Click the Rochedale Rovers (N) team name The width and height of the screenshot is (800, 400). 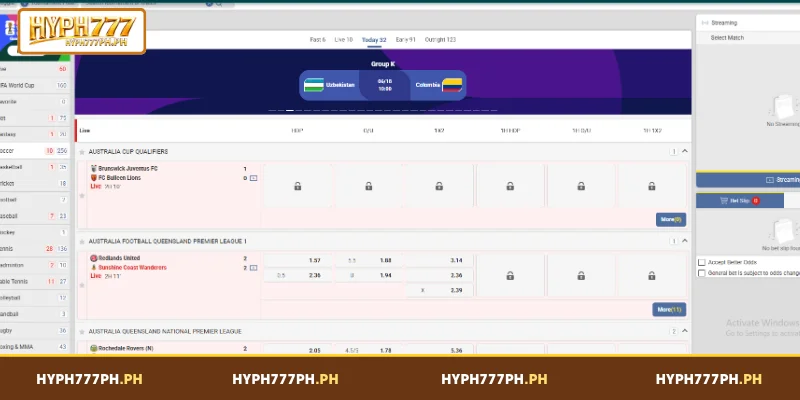[126, 348]
